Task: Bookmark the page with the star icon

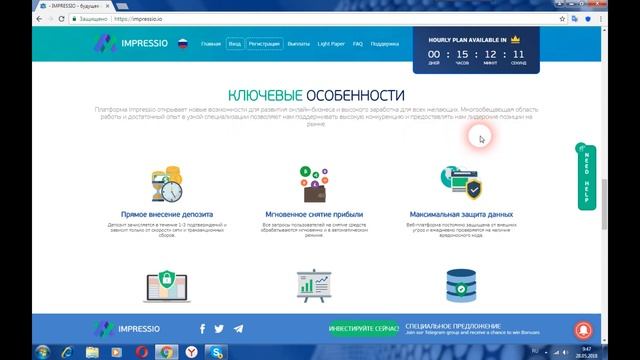Action: pos(562,19)
